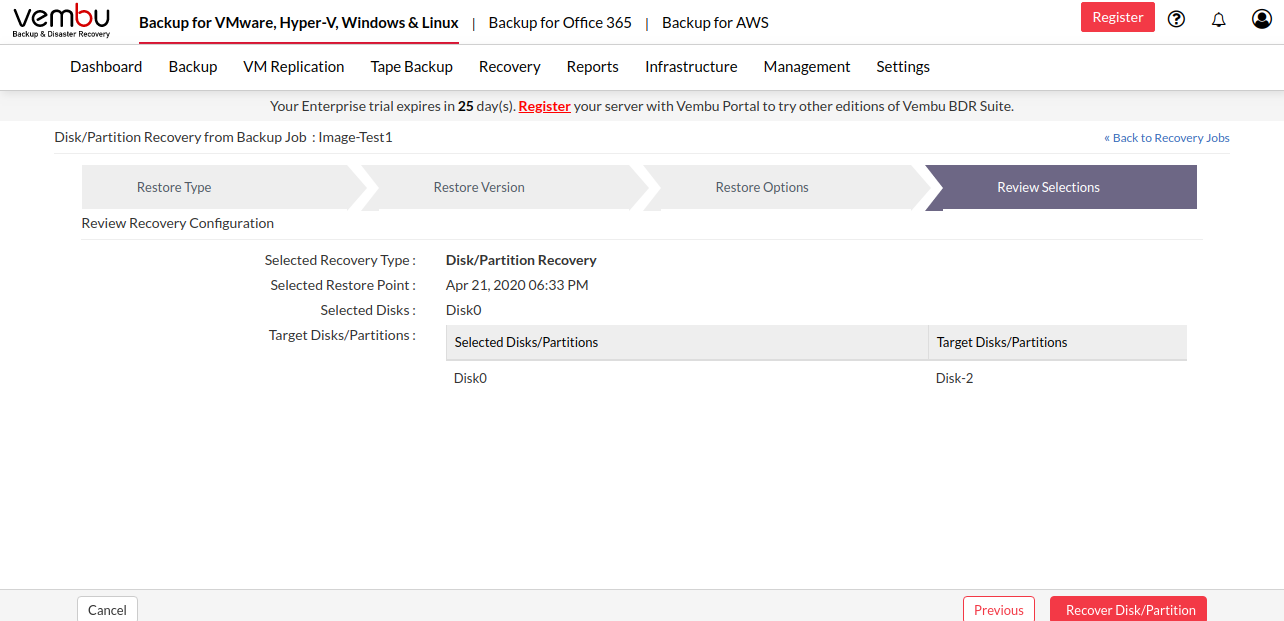Click the red Register button
Image resolution: width=1284 pixels, height=621 pixels.
pyautogui.click(x=1118, y=17)
